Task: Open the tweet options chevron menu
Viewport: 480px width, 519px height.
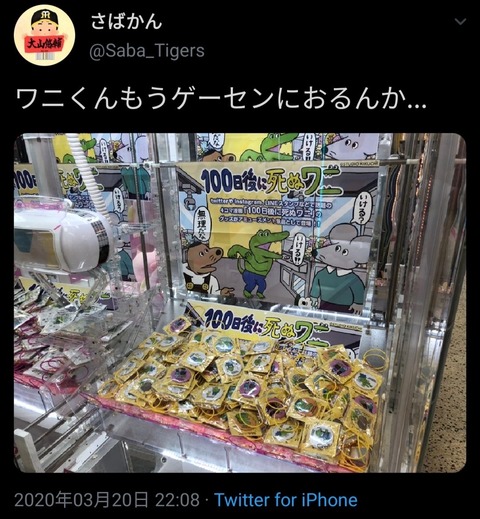Action: click(x=461, y=22)
